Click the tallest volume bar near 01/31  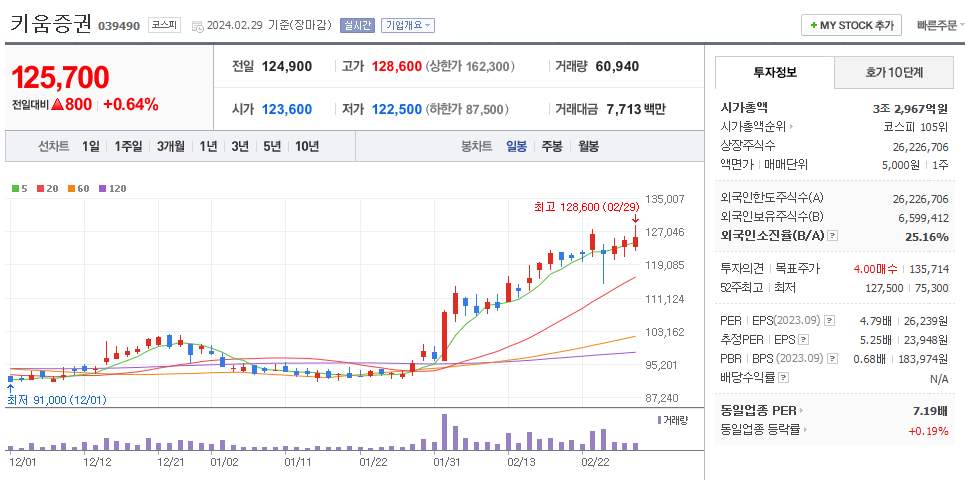click(x=444, y=432)
